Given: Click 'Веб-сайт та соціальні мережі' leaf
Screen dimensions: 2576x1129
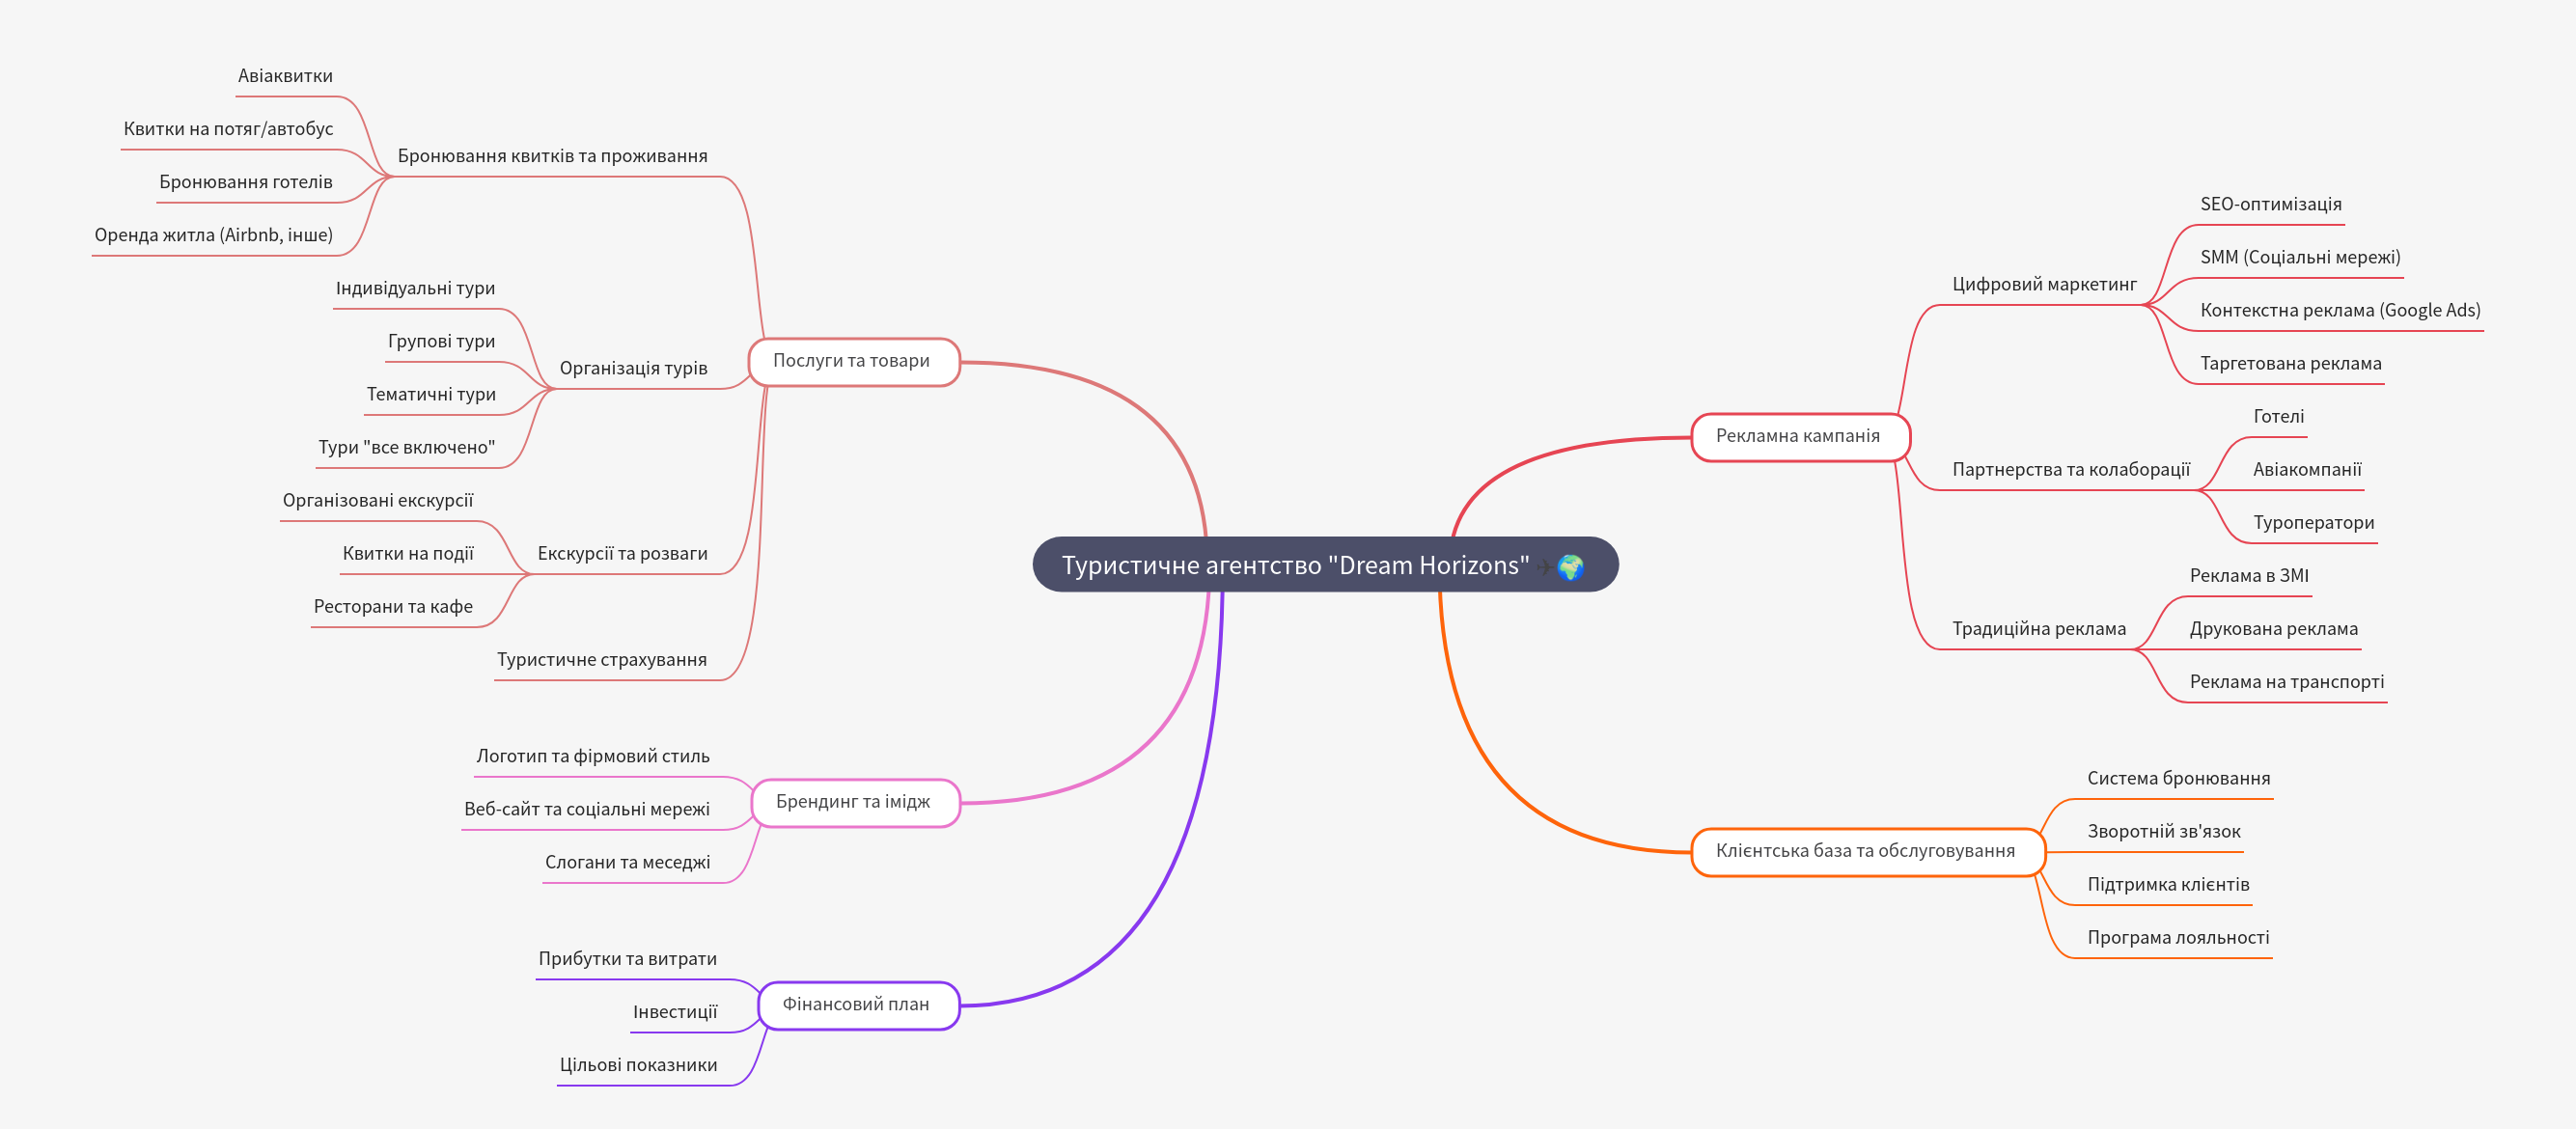Looking at the screenshot, I should coord(587,809).
